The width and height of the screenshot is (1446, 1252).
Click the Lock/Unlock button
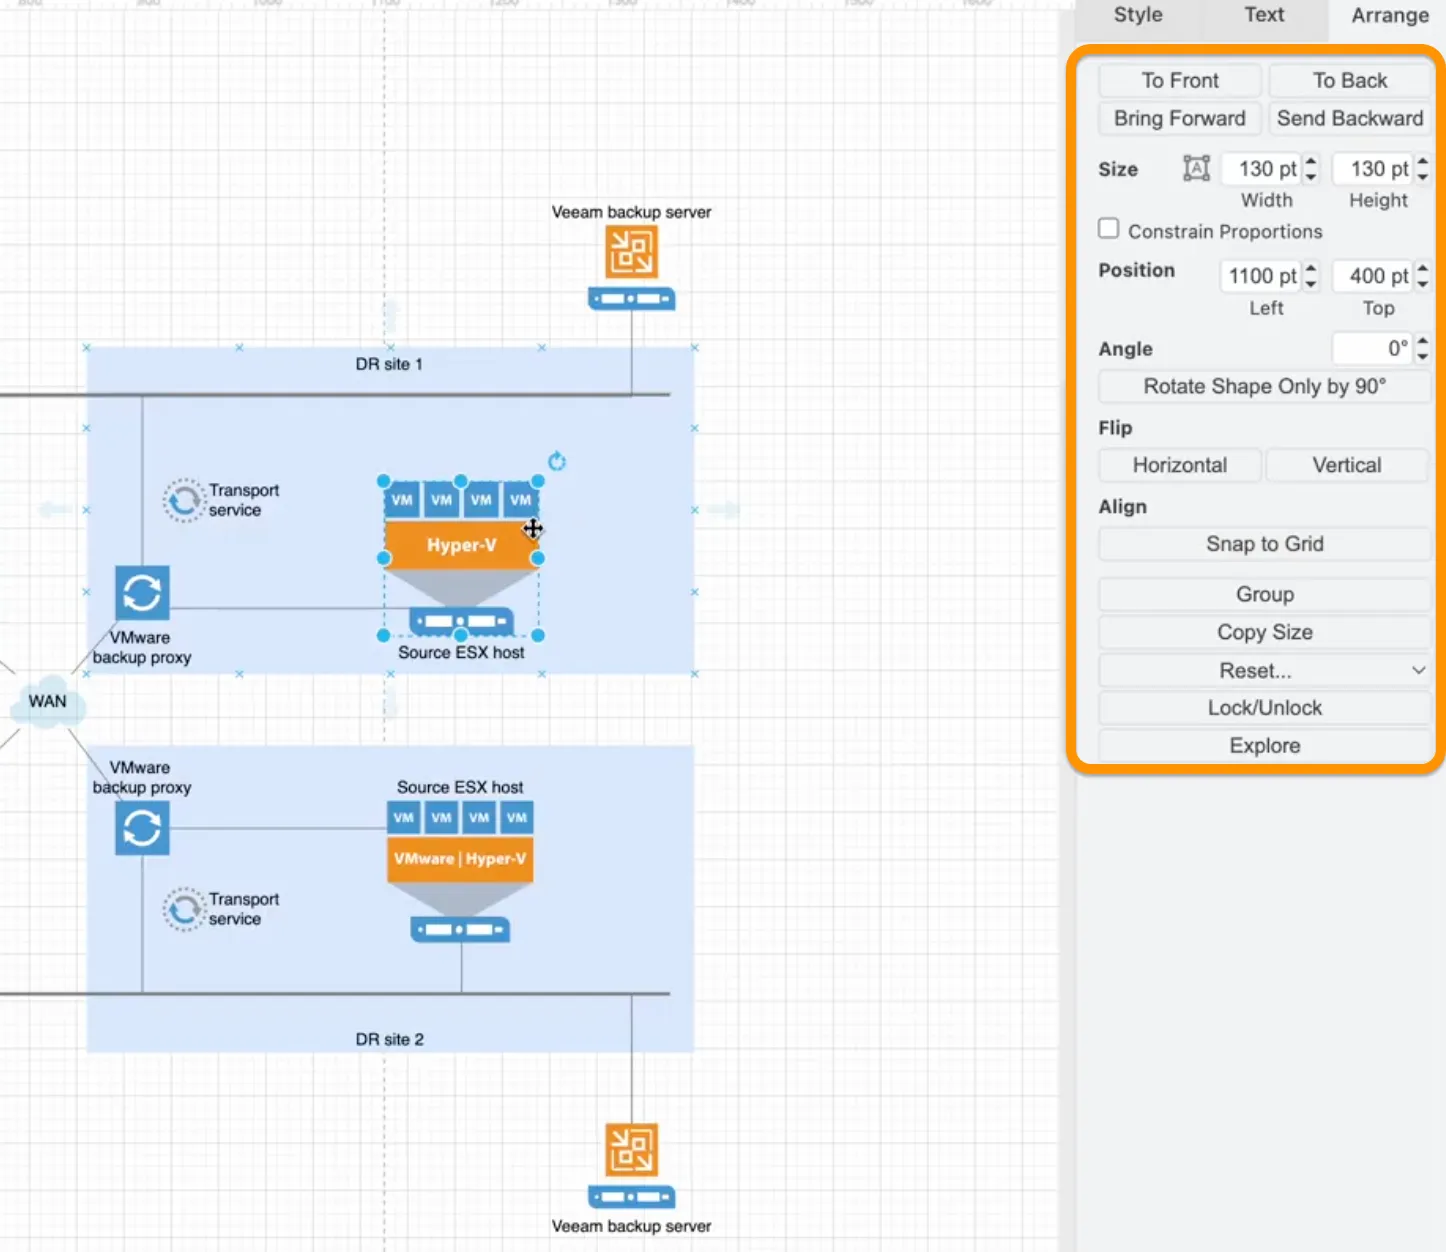[x=1264, y=708]
